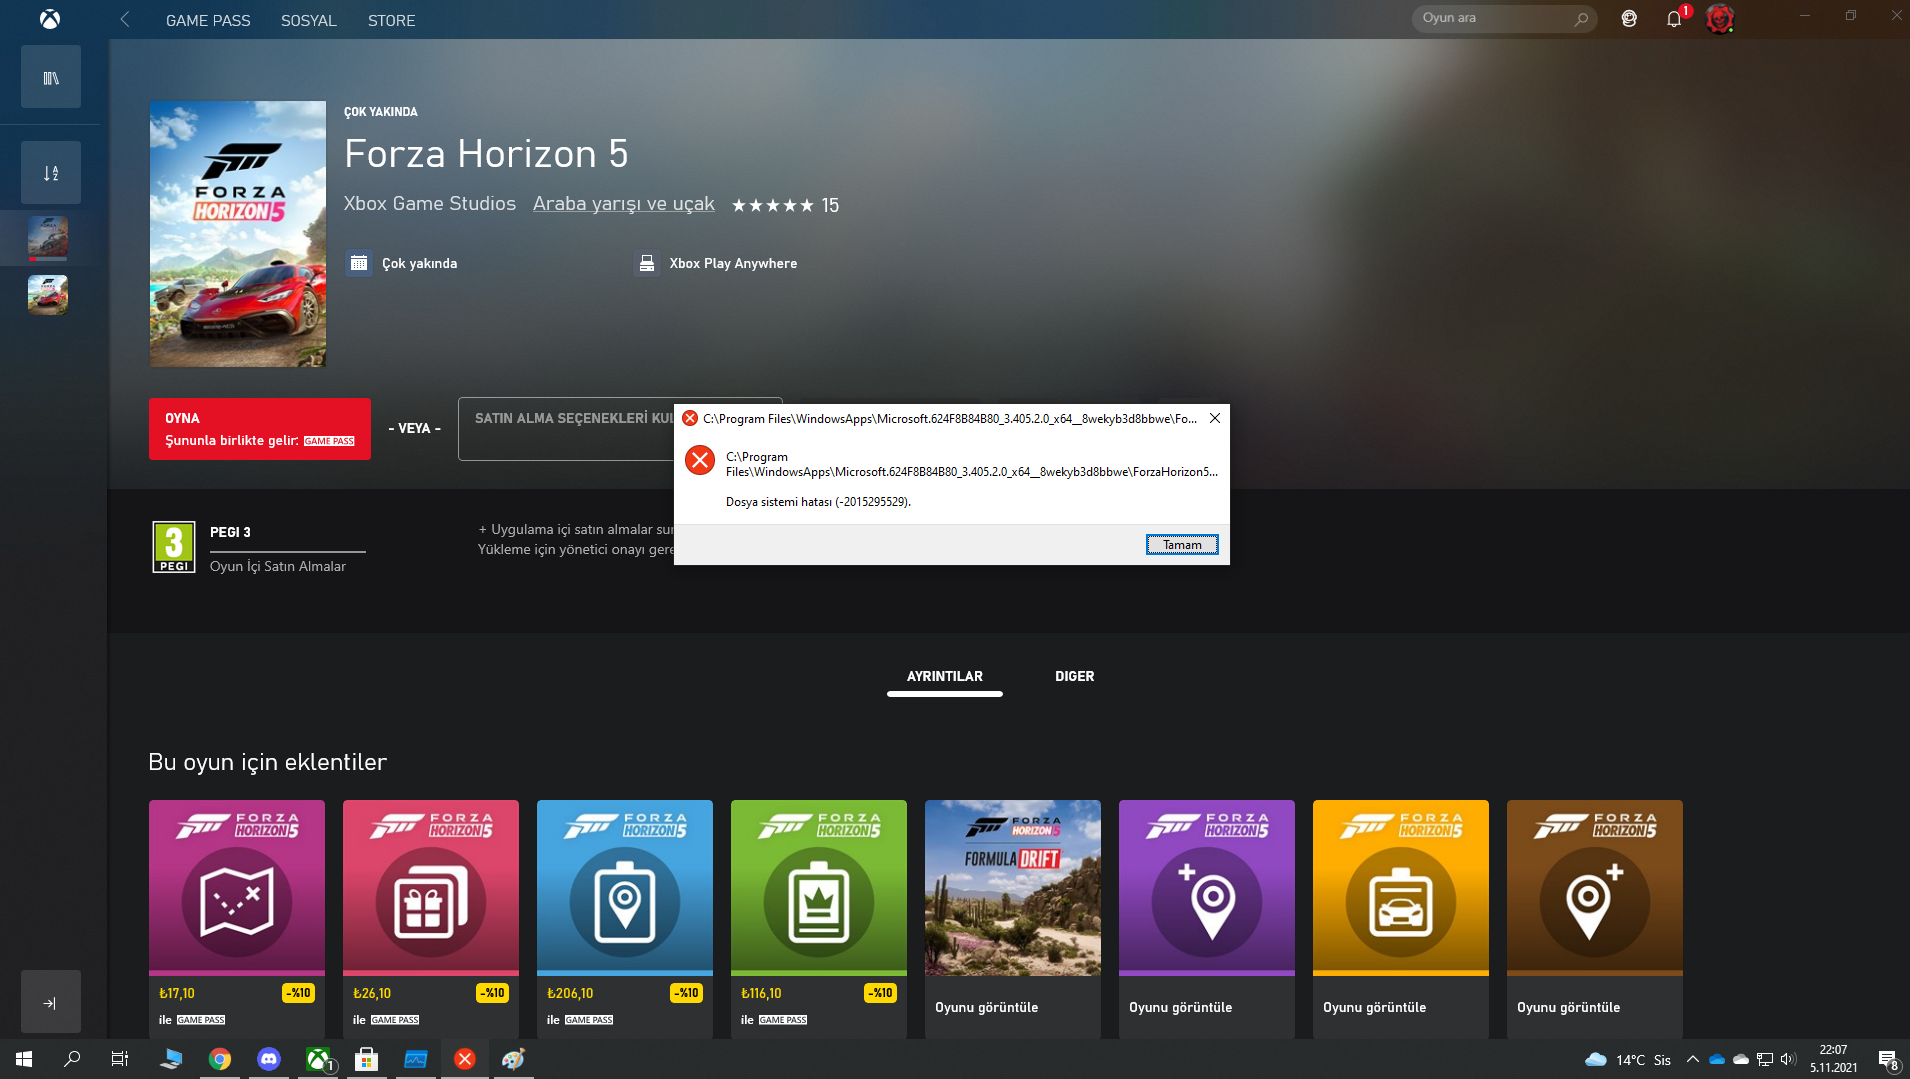Click Tamam in the error dialog
This screenshot has width=1910, height=1079.
click(x=1182, y=545)
